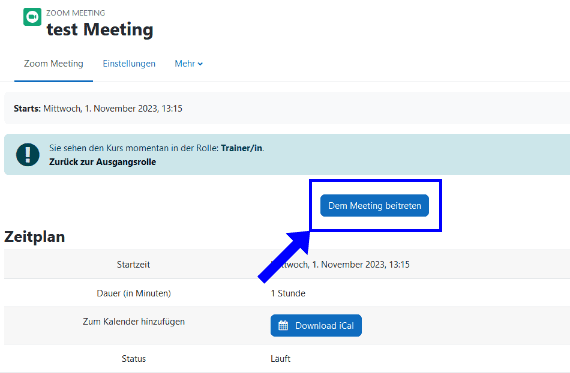Select the Starts: Mittwoch, 1. November 2023 text
Screen dimensions: 570x373
point(98,108)
